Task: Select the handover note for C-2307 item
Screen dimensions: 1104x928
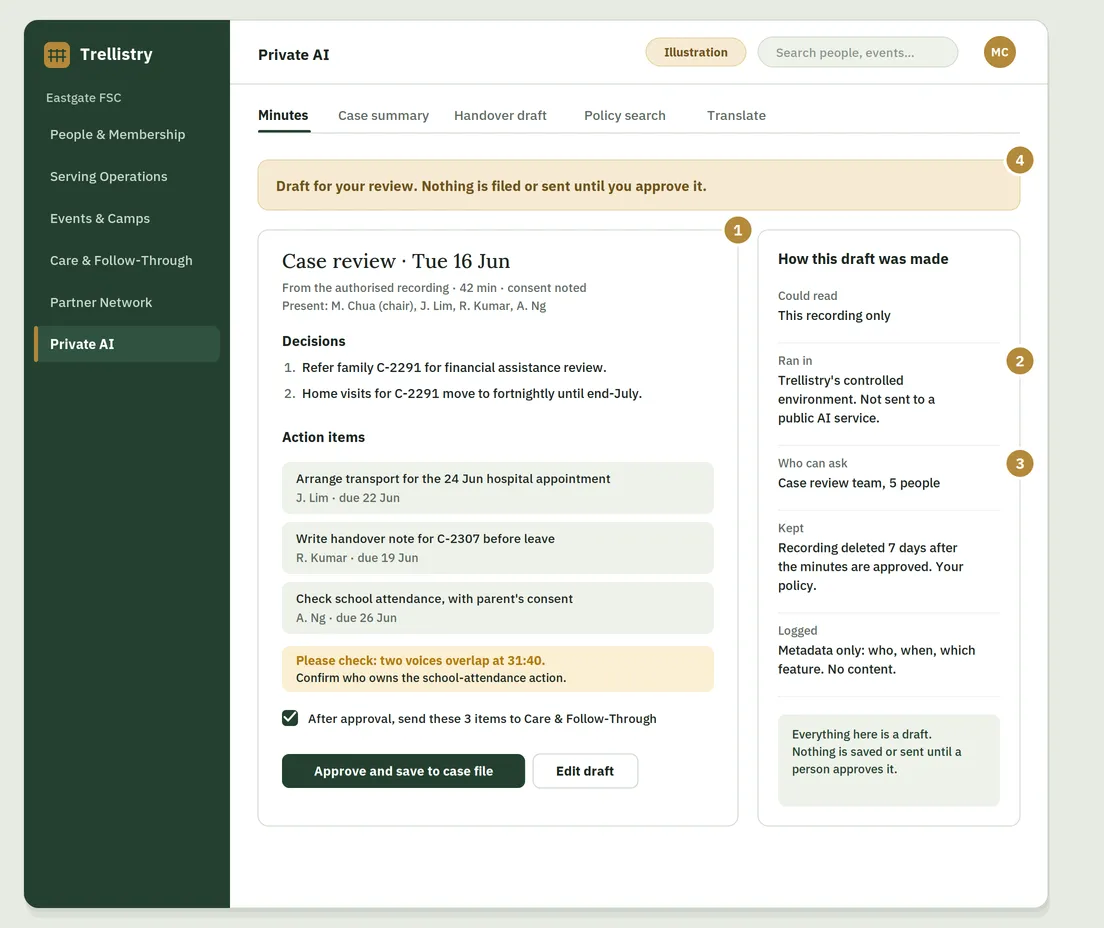Action: click(x=498, y=548)
